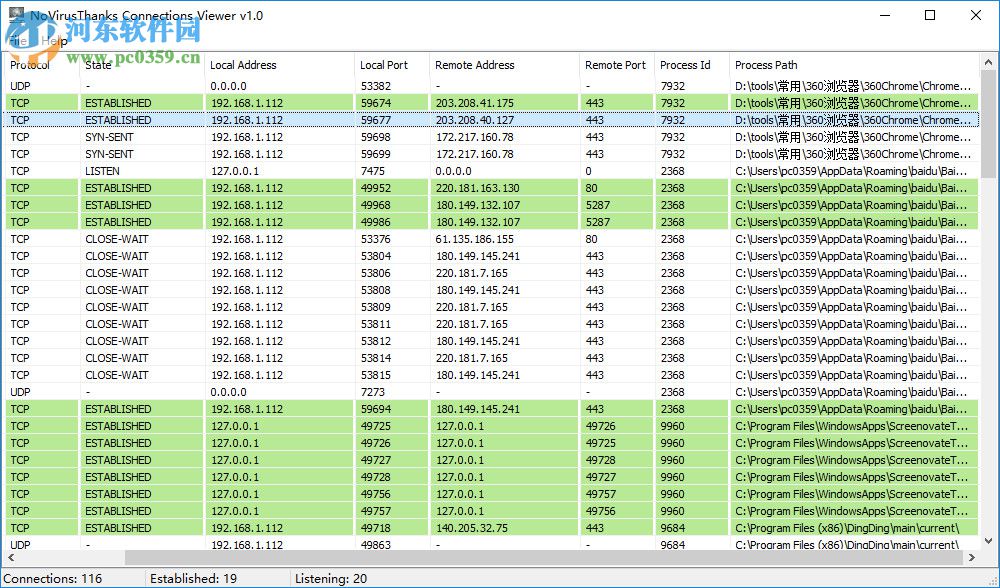Click the NoVirusThanks title bar application icon
The width and height of the screenshot is (1000, 588).
(14, 15)
